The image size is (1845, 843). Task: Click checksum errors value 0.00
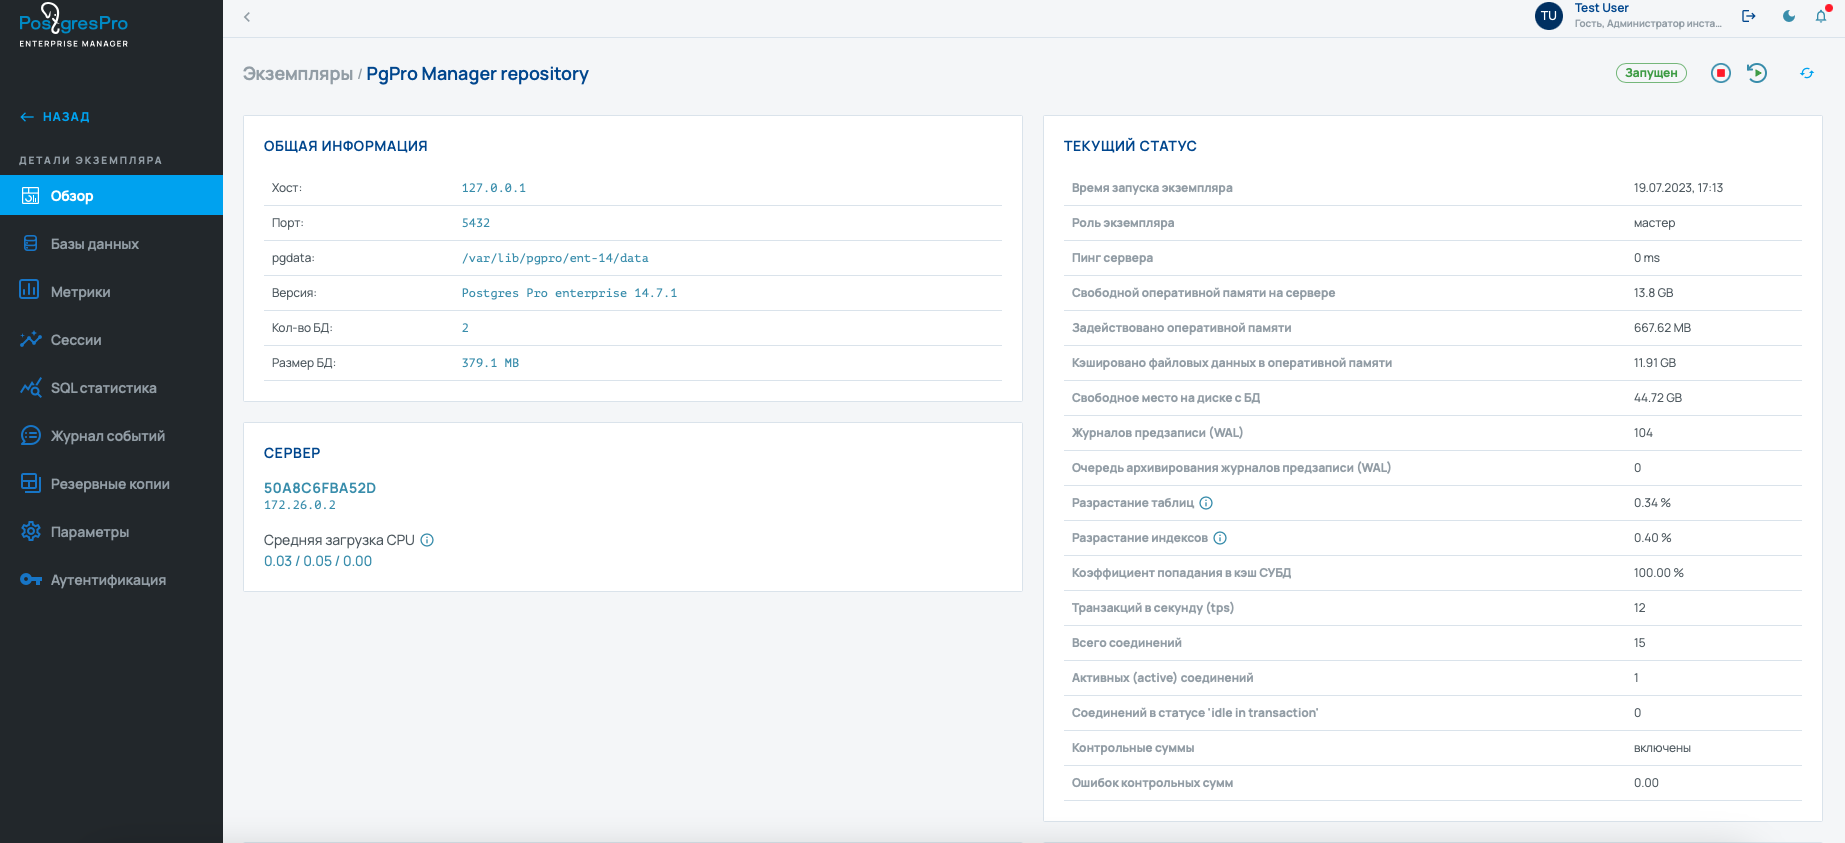[x=1646, y=783]
